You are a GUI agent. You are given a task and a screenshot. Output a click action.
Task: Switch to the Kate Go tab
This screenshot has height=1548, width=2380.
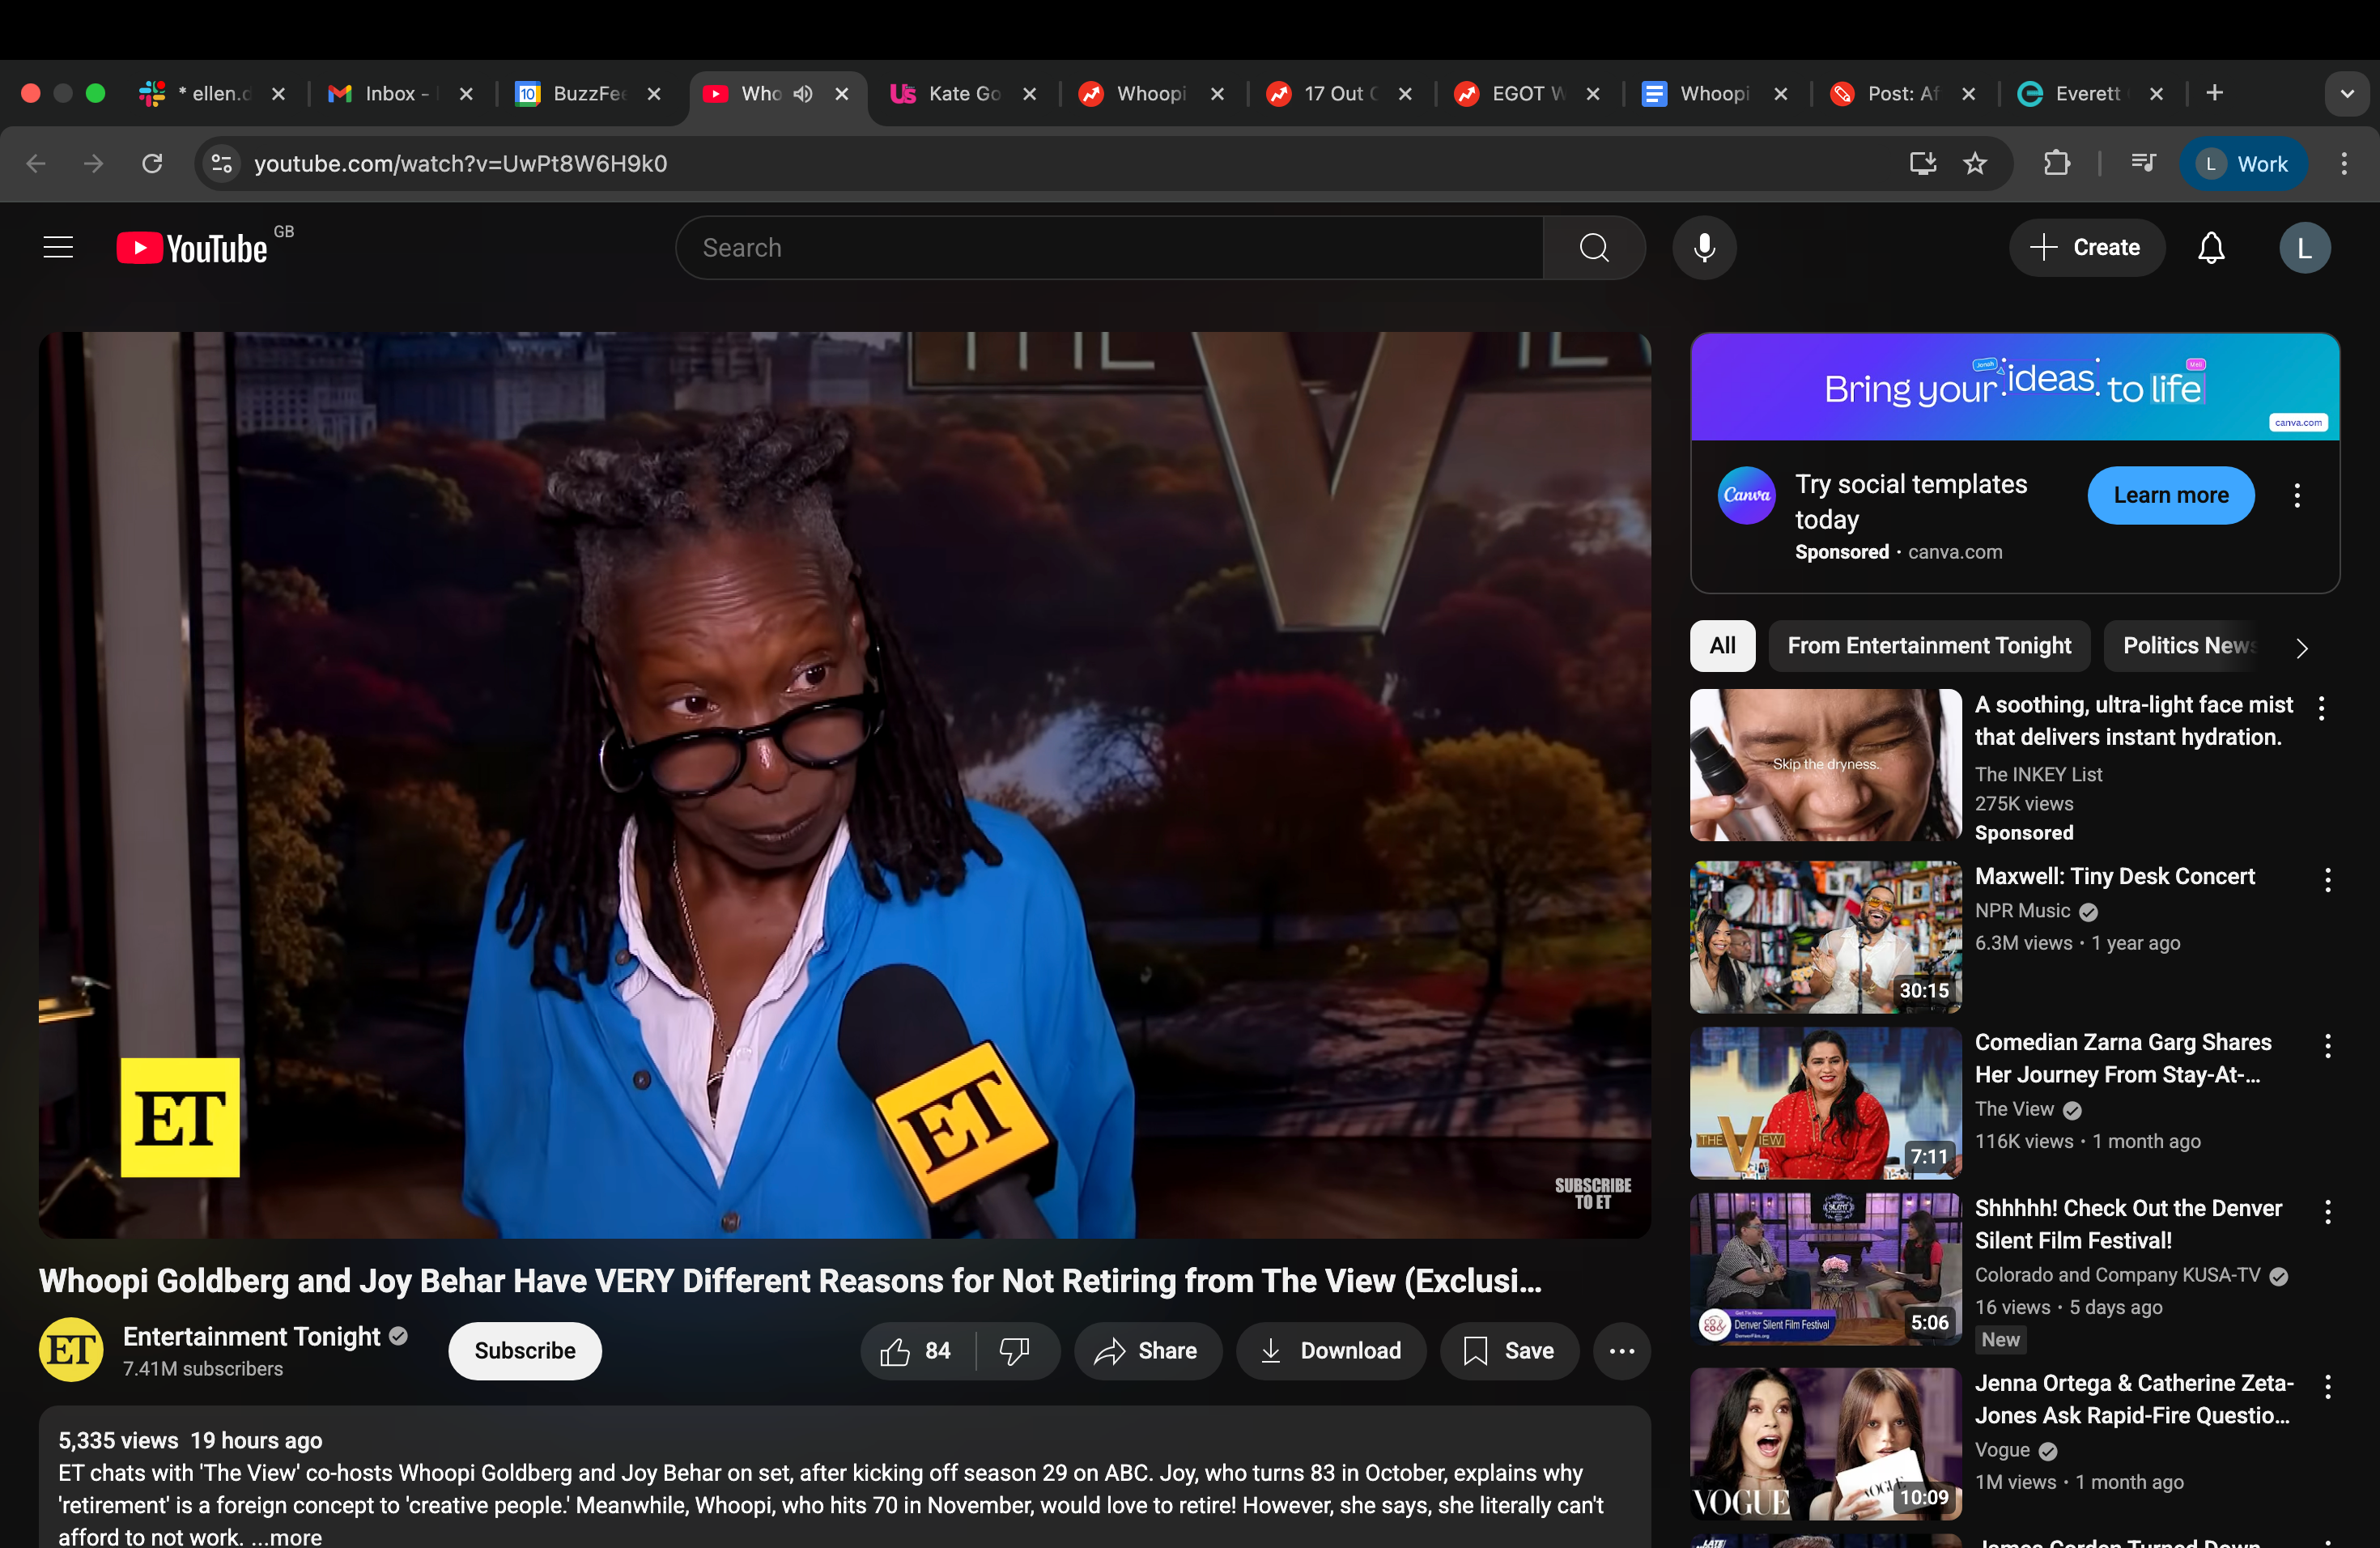point(964,93)
